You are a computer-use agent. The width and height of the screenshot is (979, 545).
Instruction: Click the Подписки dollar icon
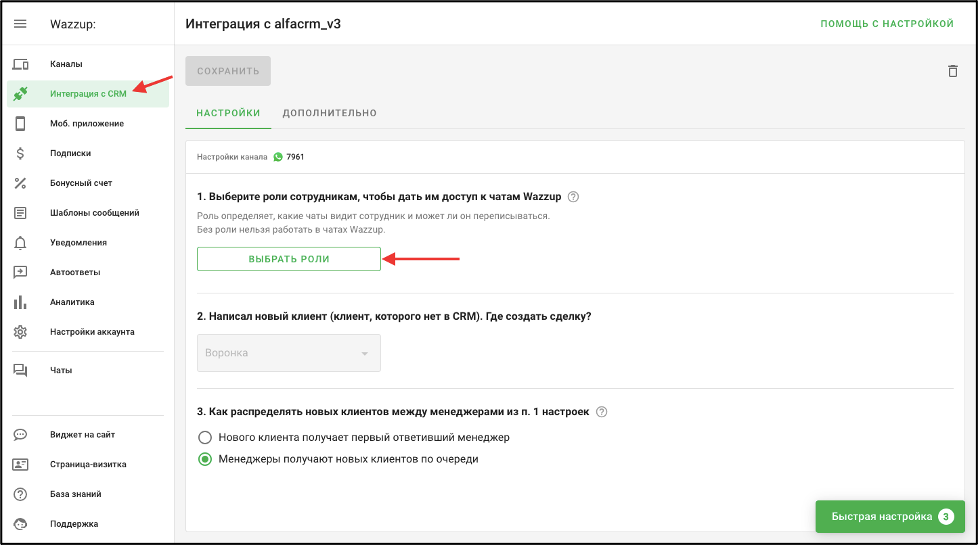click(21, 153)
